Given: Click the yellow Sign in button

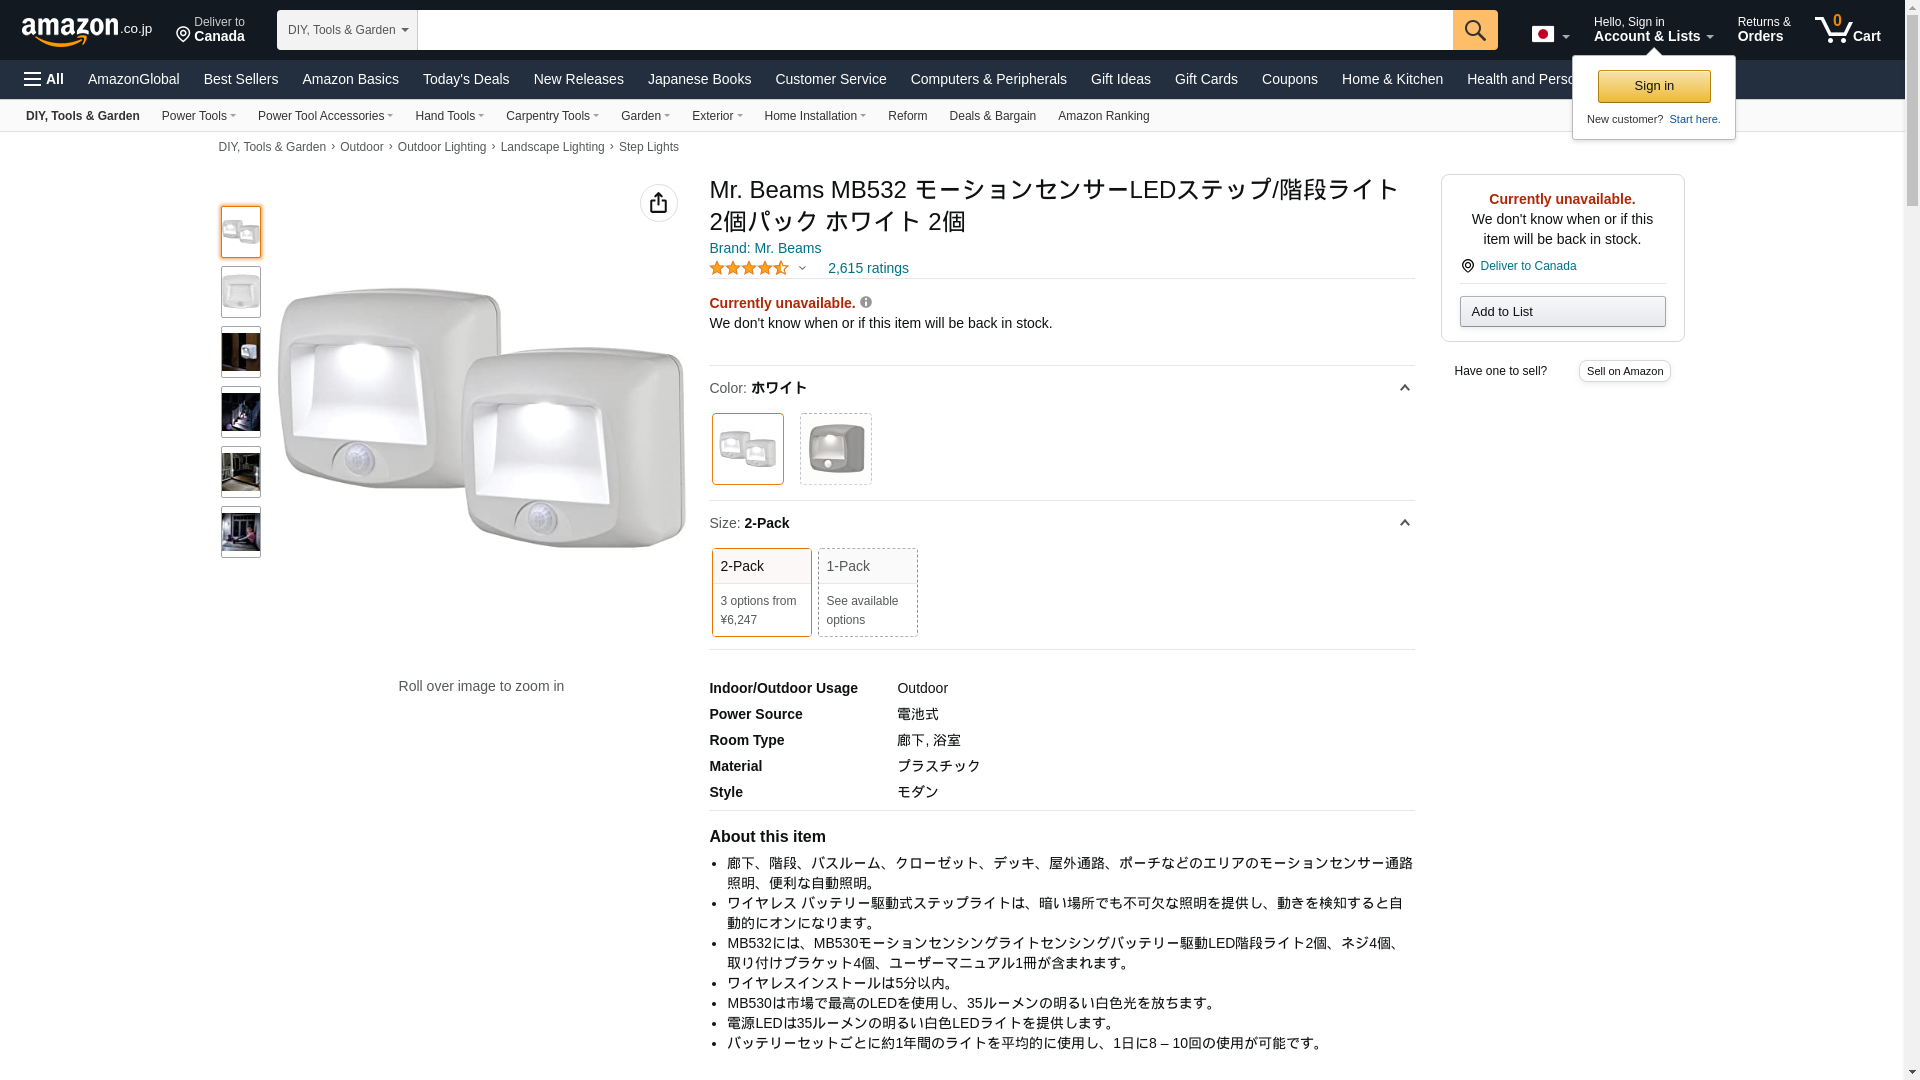Looking at the screenshot, I should [1653, 86].
